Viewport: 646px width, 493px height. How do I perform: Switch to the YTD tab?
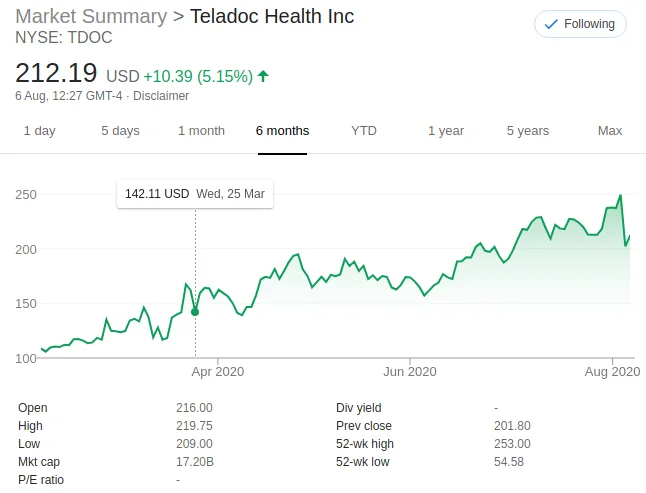click(x=363, y=131)
